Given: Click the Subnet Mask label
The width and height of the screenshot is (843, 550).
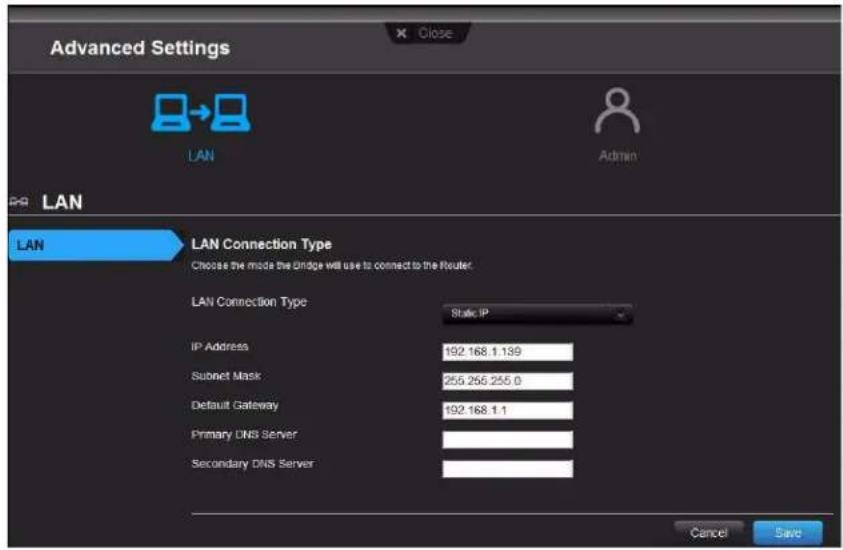Looking at the screenshot, I should pos(226,376).
